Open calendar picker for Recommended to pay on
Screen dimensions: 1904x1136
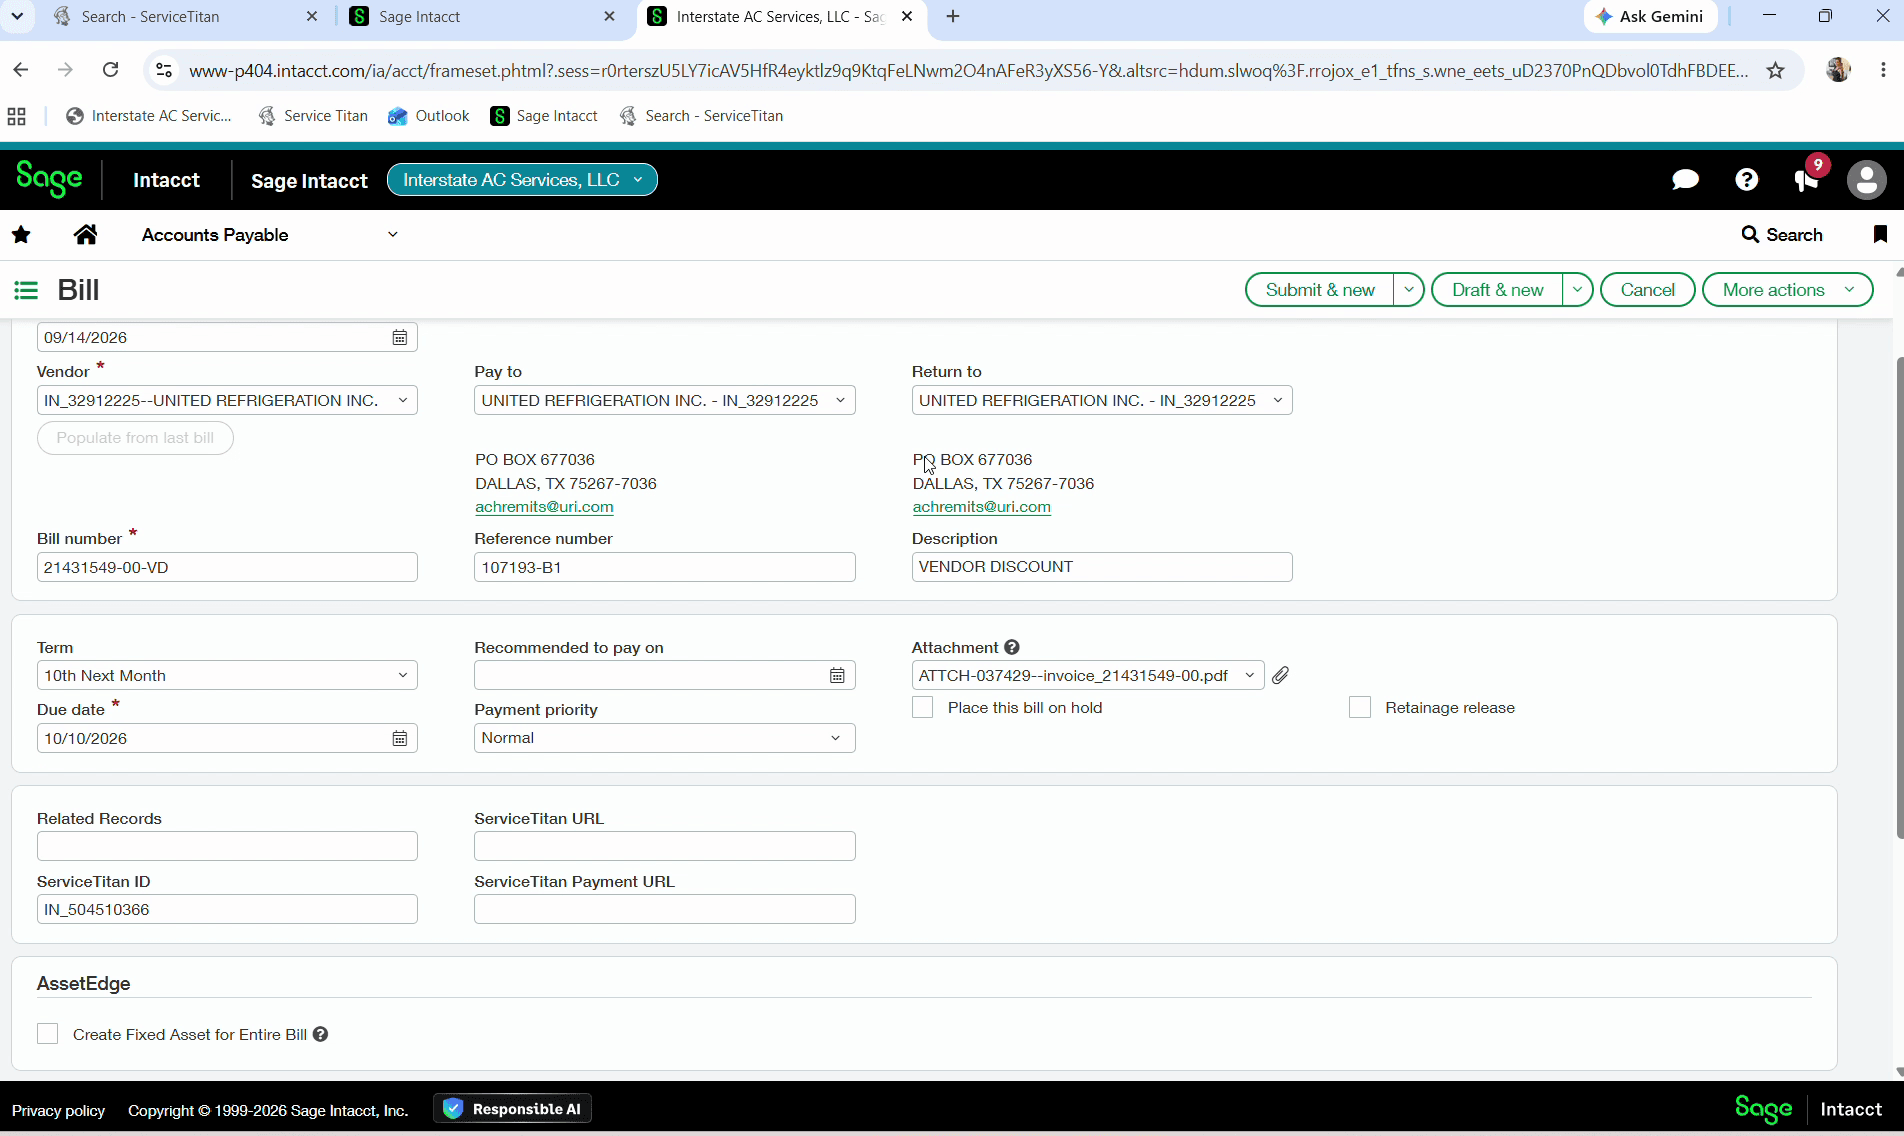pos(837,676)
